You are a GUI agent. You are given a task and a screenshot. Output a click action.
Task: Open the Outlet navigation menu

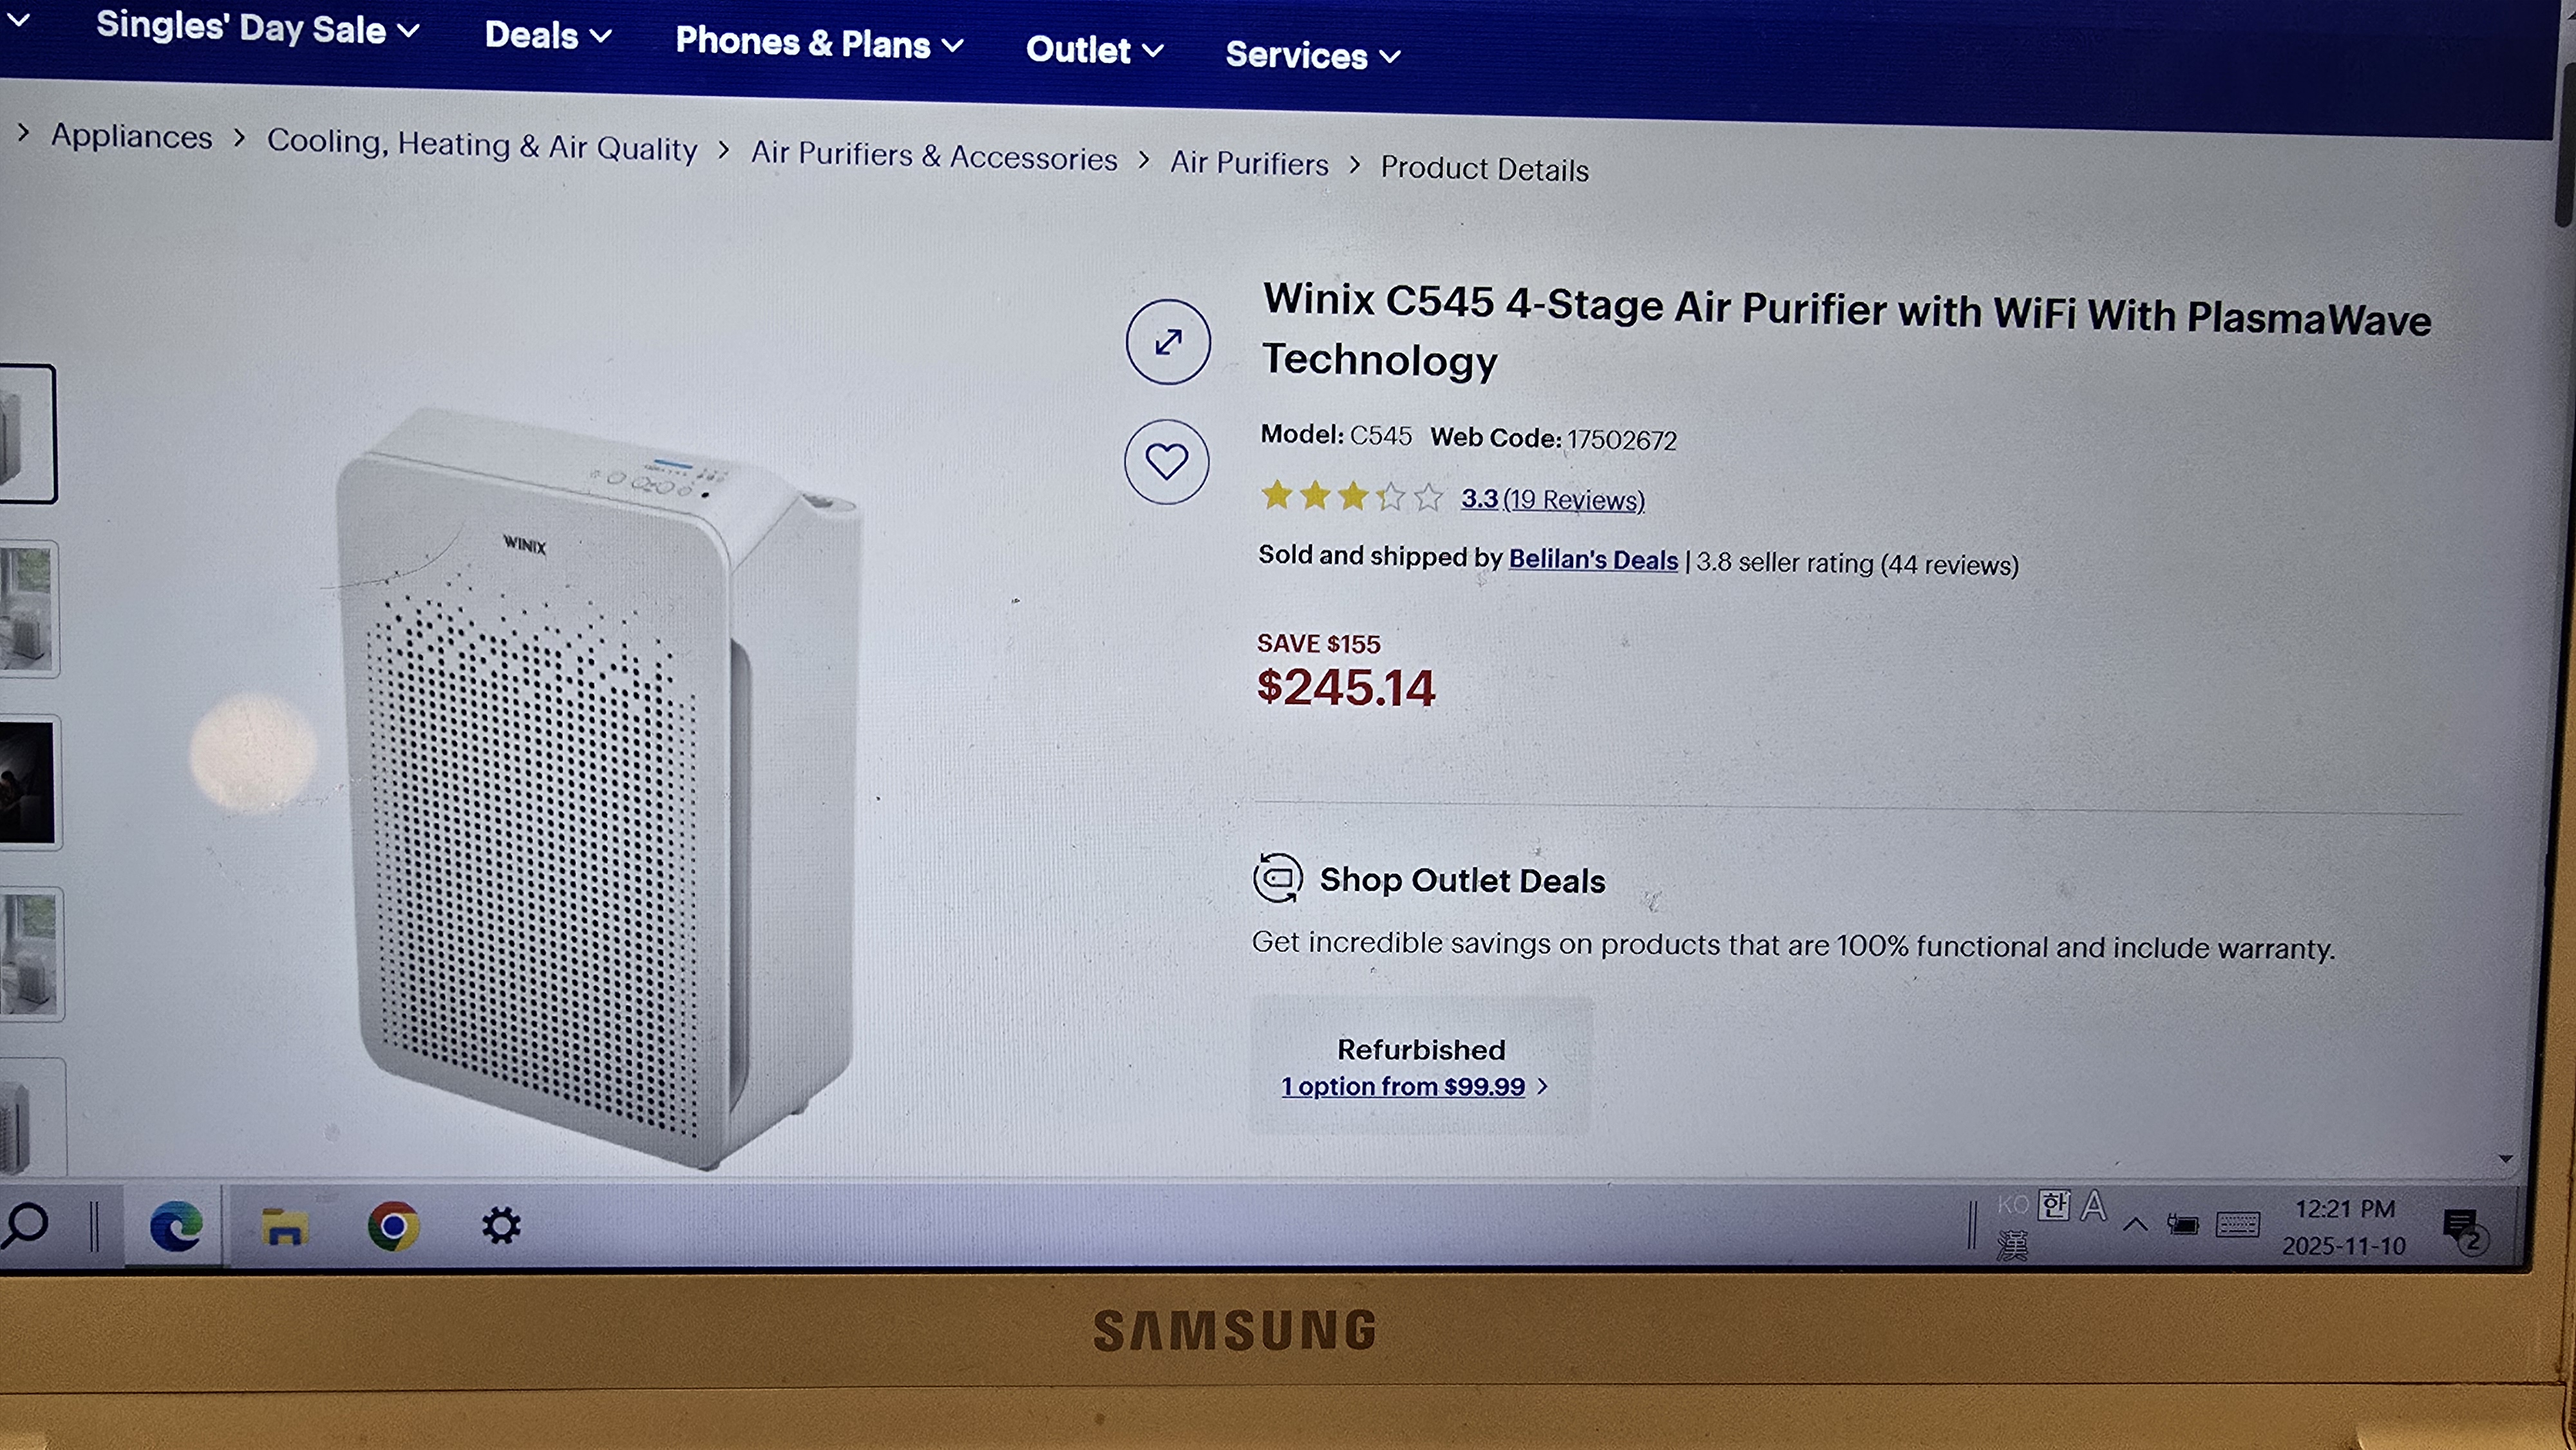(x=1095, y=50)
